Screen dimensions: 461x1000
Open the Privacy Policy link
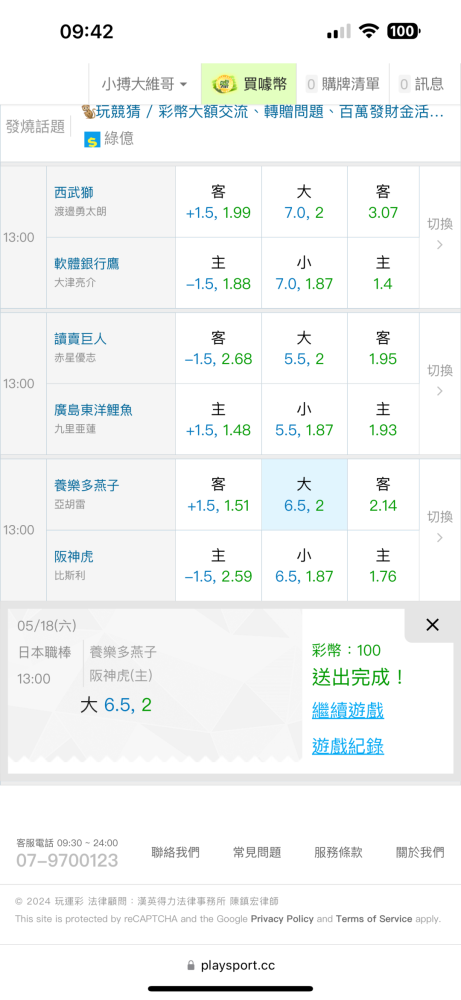click(x=282, y=919)
